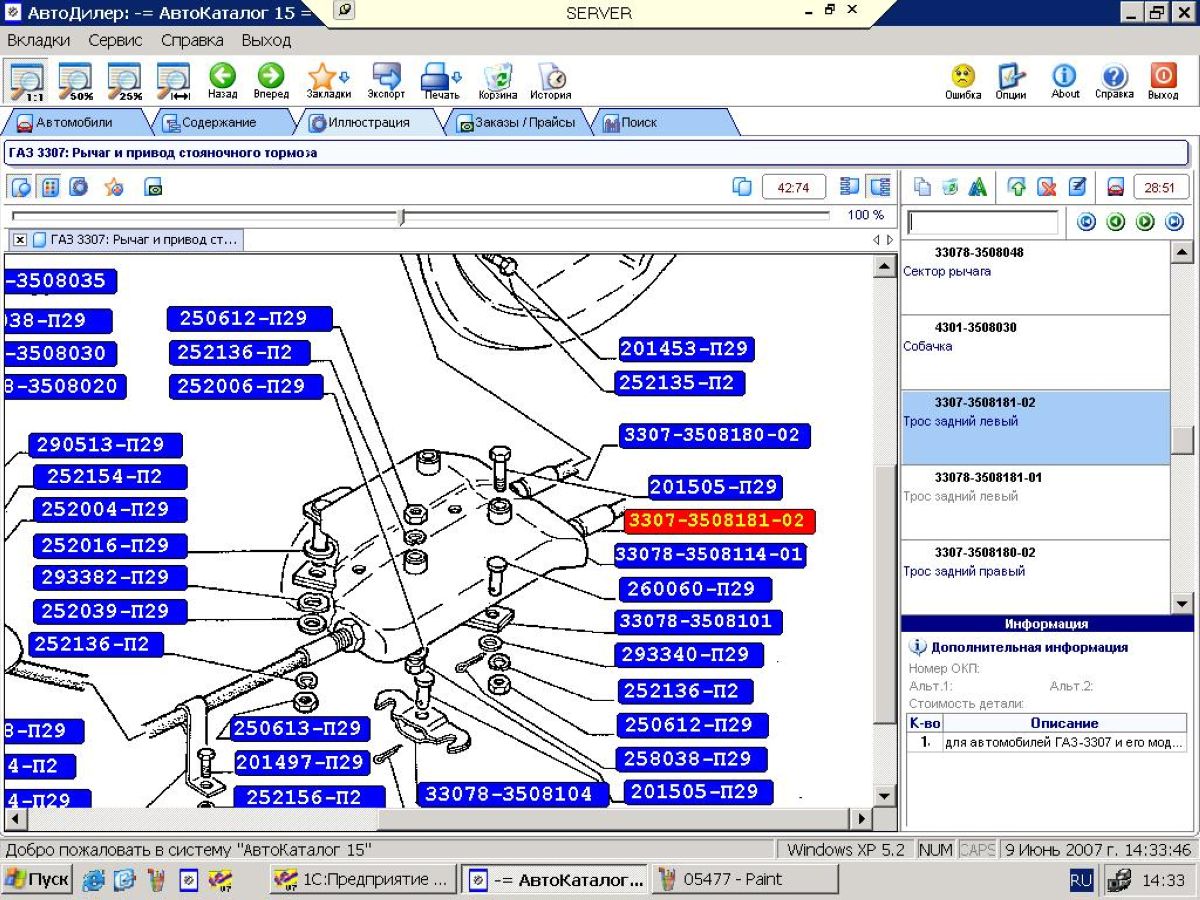
Task: Open the About information
Action: click(1065, 81)
